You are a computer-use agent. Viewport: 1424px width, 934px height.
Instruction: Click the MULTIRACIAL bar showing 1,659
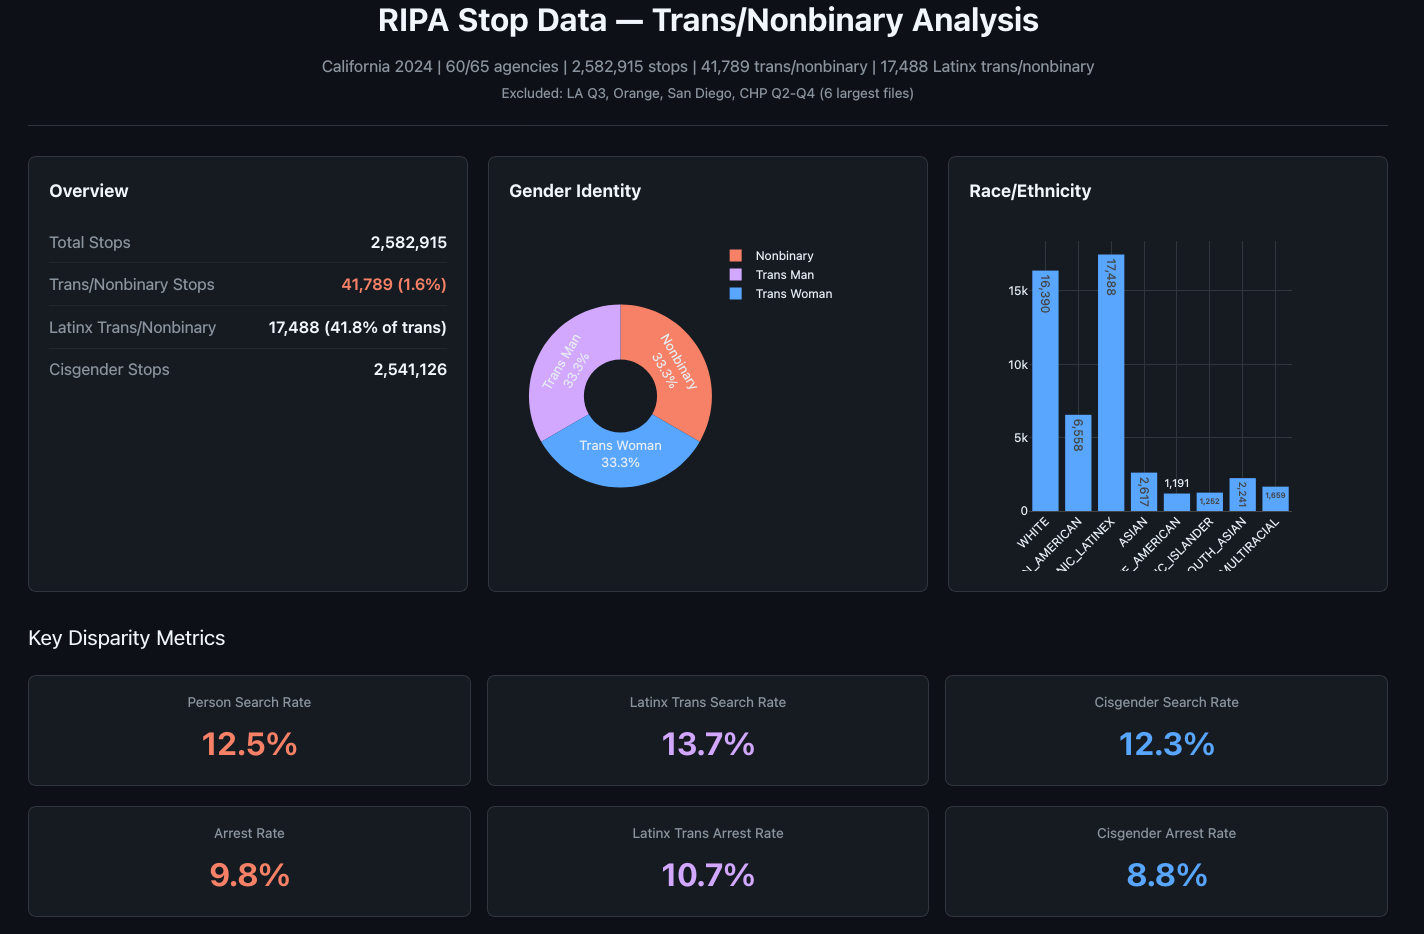click(x=1276, y=499)
